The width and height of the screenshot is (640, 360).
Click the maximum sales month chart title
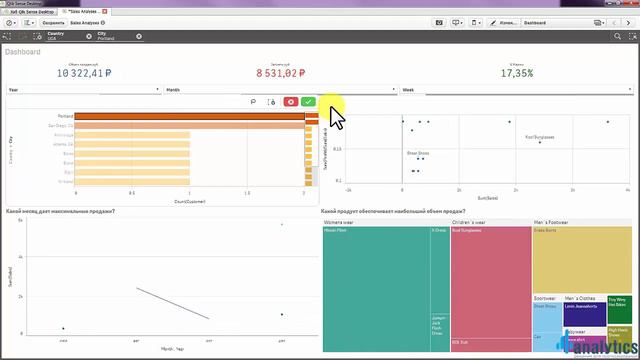click(60, 211)
